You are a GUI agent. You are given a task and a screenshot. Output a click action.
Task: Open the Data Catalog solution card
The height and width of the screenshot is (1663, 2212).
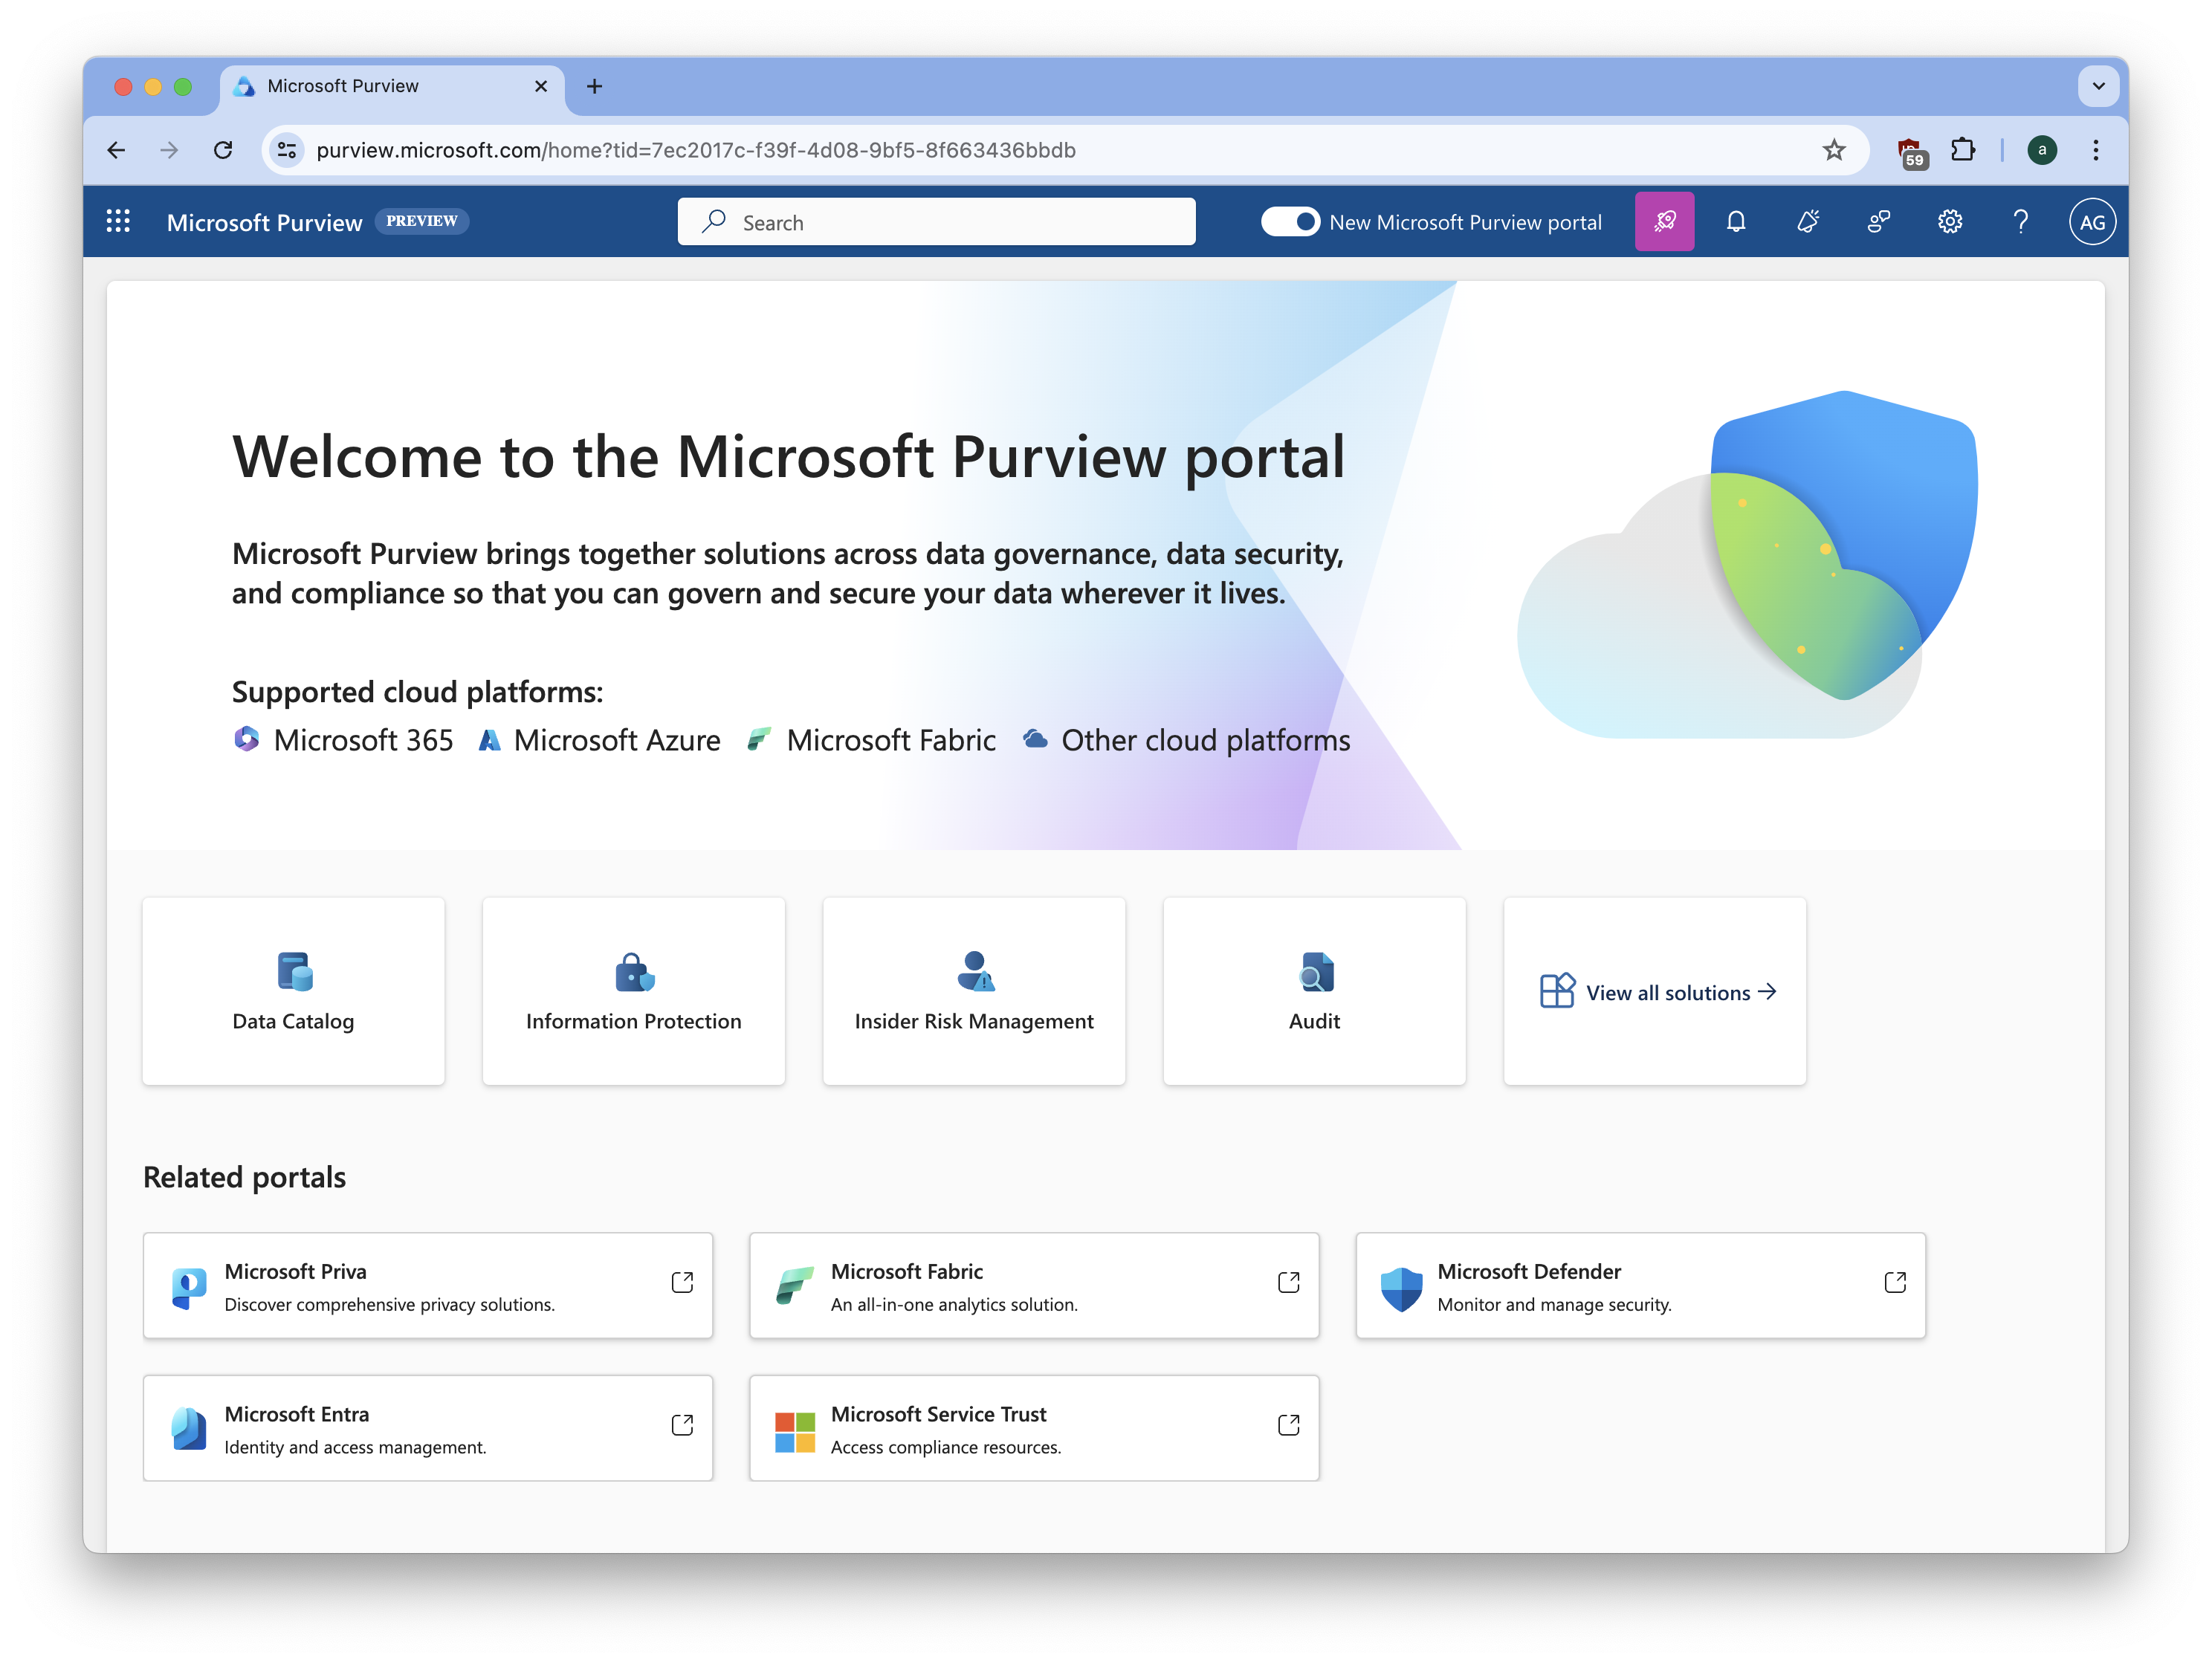point(293,991)
